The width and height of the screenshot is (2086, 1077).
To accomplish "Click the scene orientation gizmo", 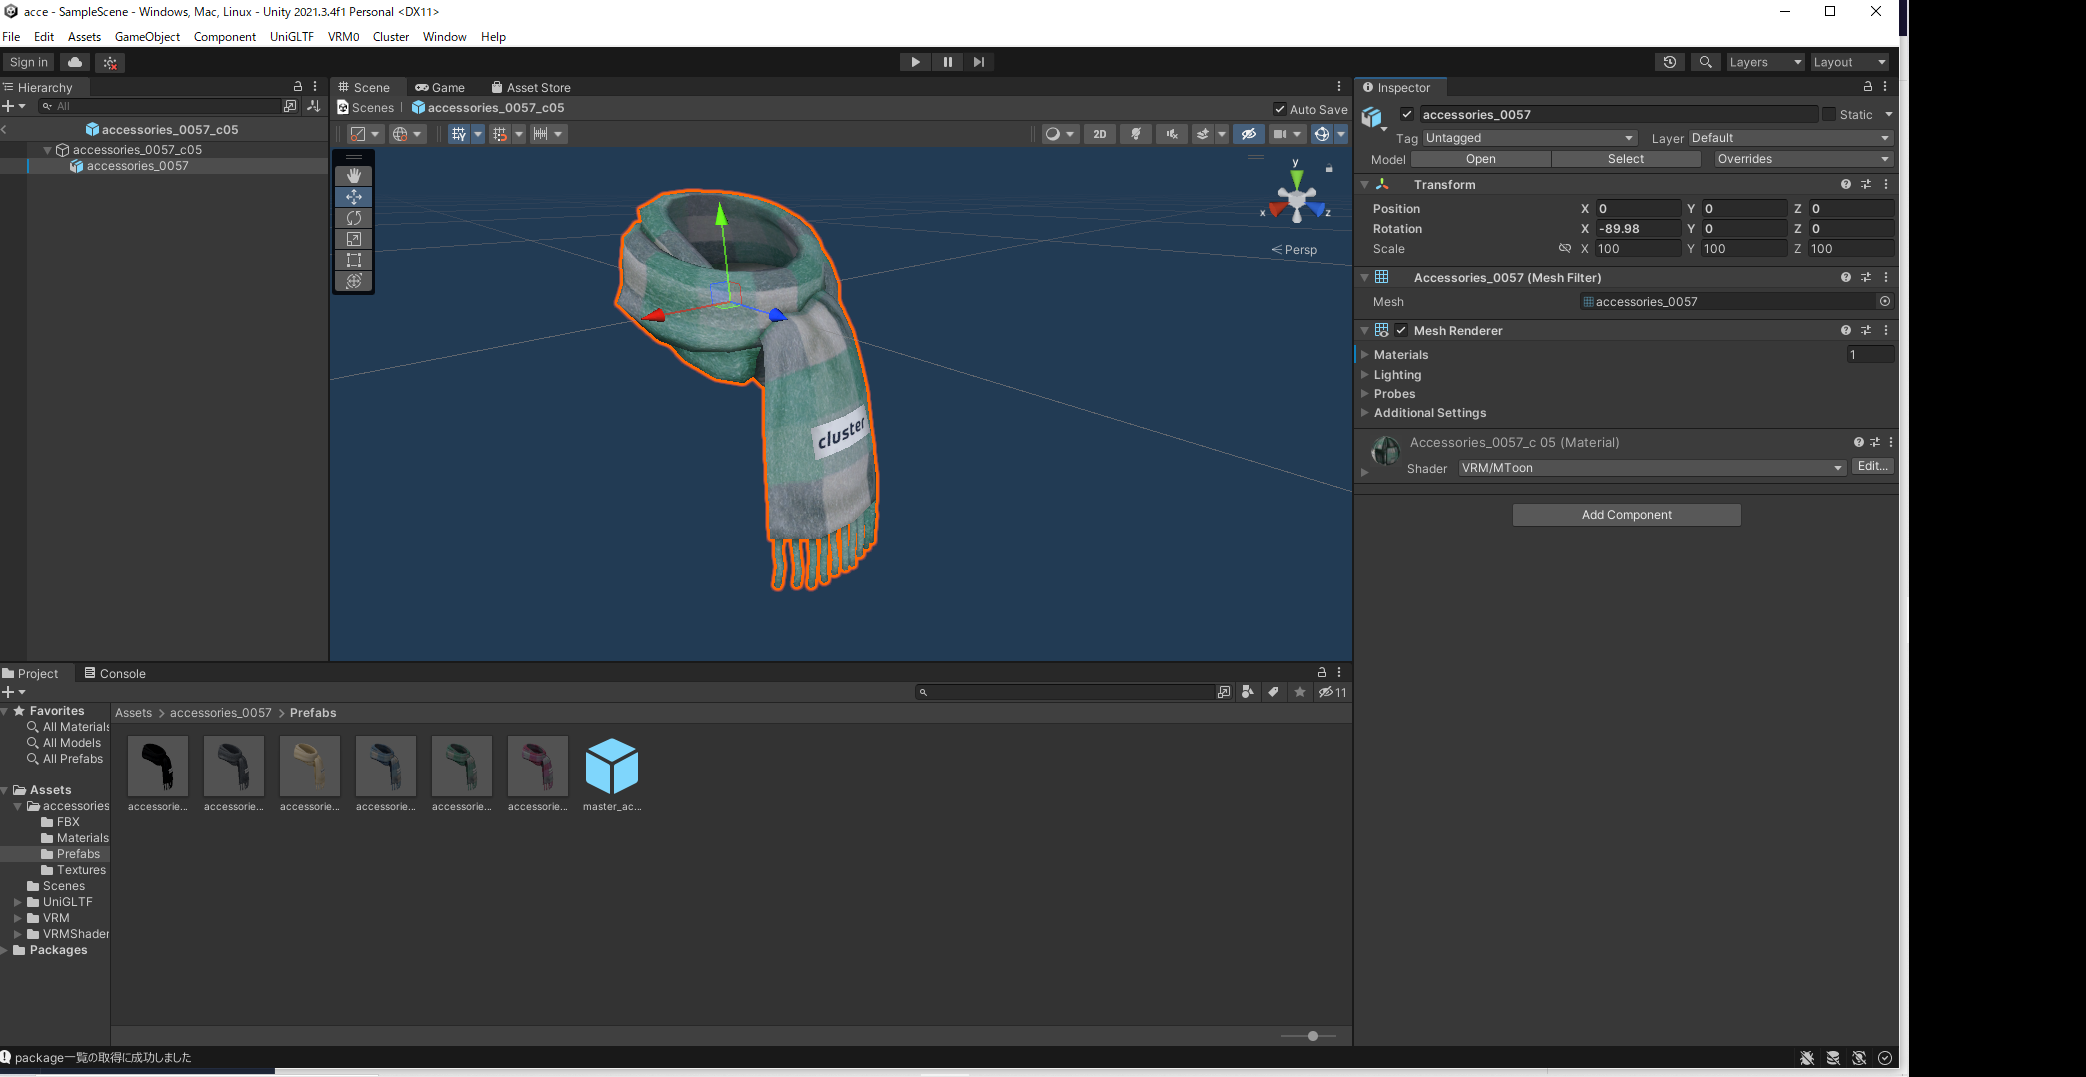I will 1296,198.
